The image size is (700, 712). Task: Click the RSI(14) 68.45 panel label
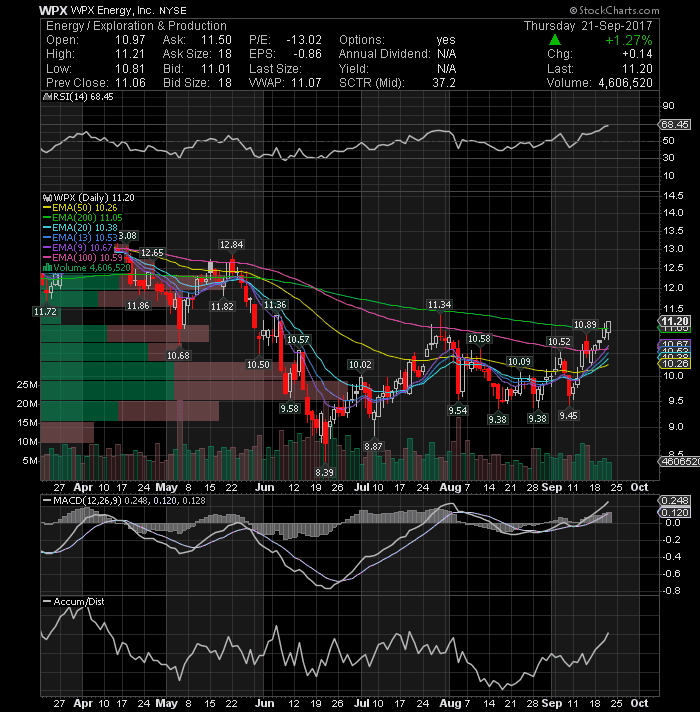coord(78,97)
